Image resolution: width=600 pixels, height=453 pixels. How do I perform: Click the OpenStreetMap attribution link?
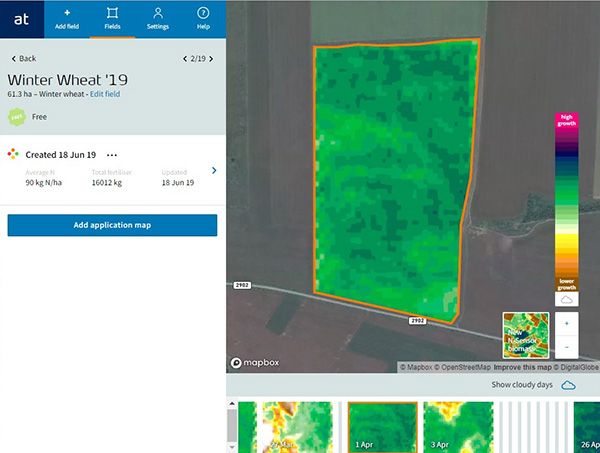point(462,367)
